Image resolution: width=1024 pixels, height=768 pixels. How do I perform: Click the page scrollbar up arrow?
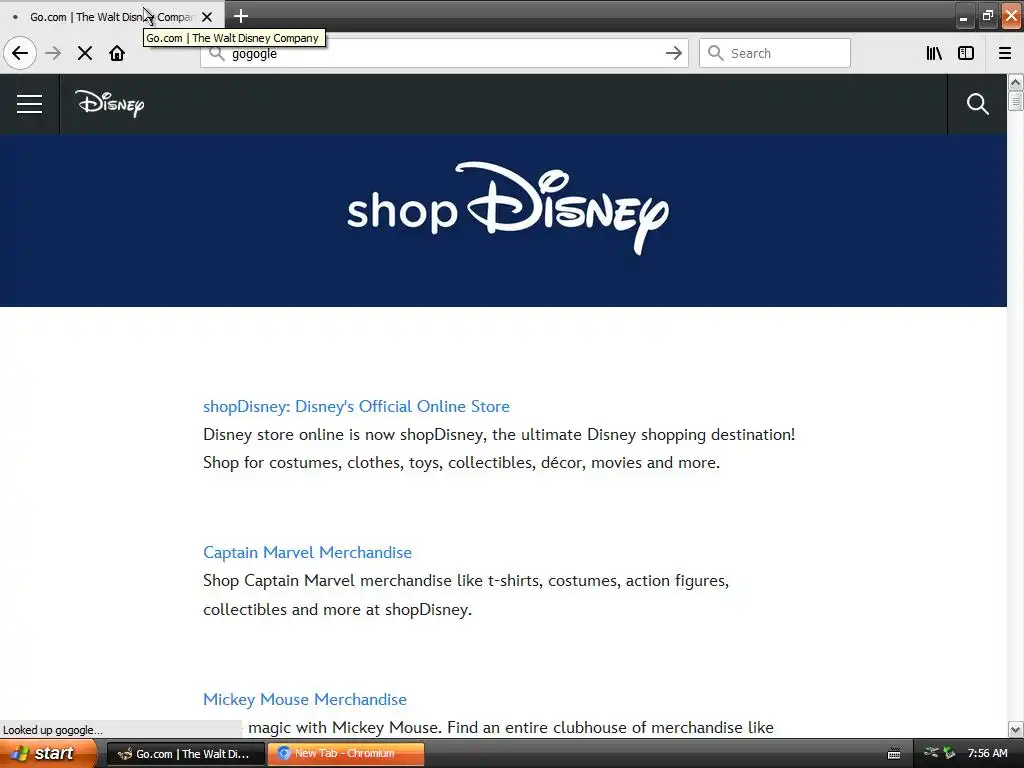pos(1015,82)
